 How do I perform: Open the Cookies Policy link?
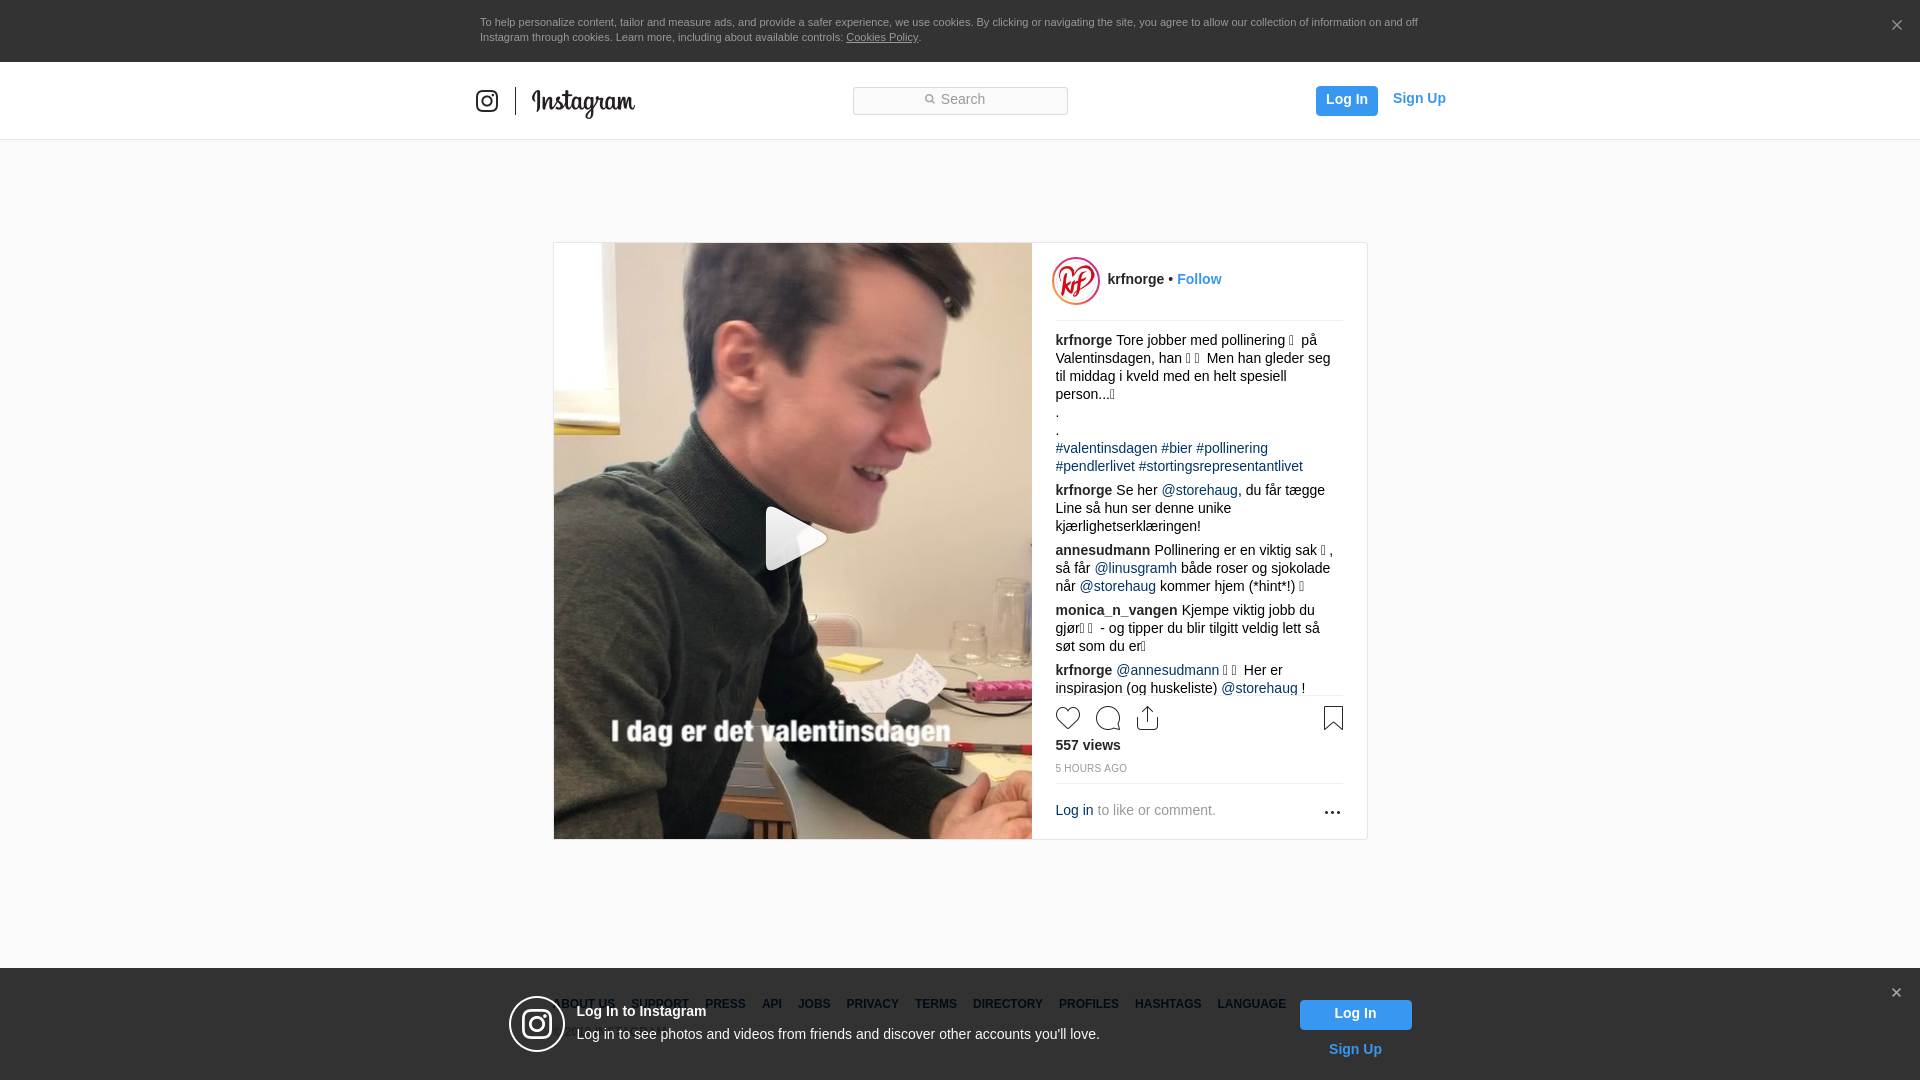(881, 37)
